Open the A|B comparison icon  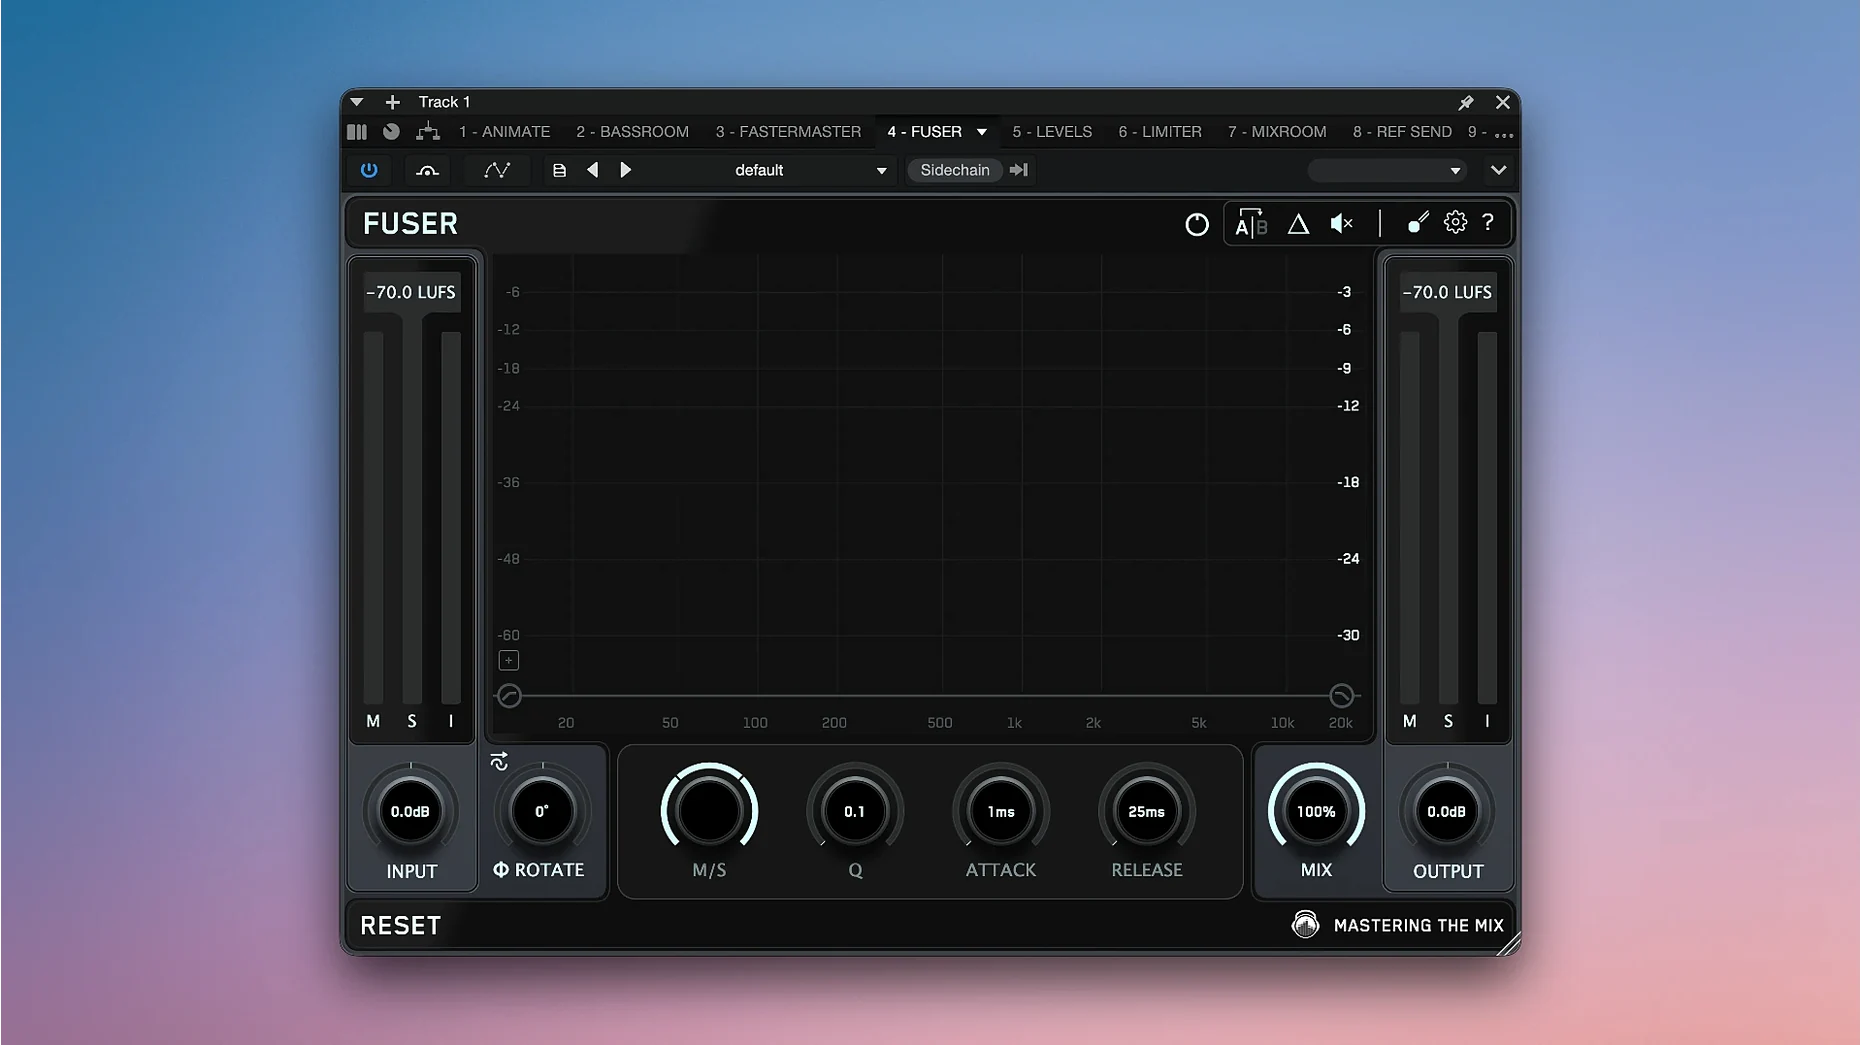(x=1250, y=224)
